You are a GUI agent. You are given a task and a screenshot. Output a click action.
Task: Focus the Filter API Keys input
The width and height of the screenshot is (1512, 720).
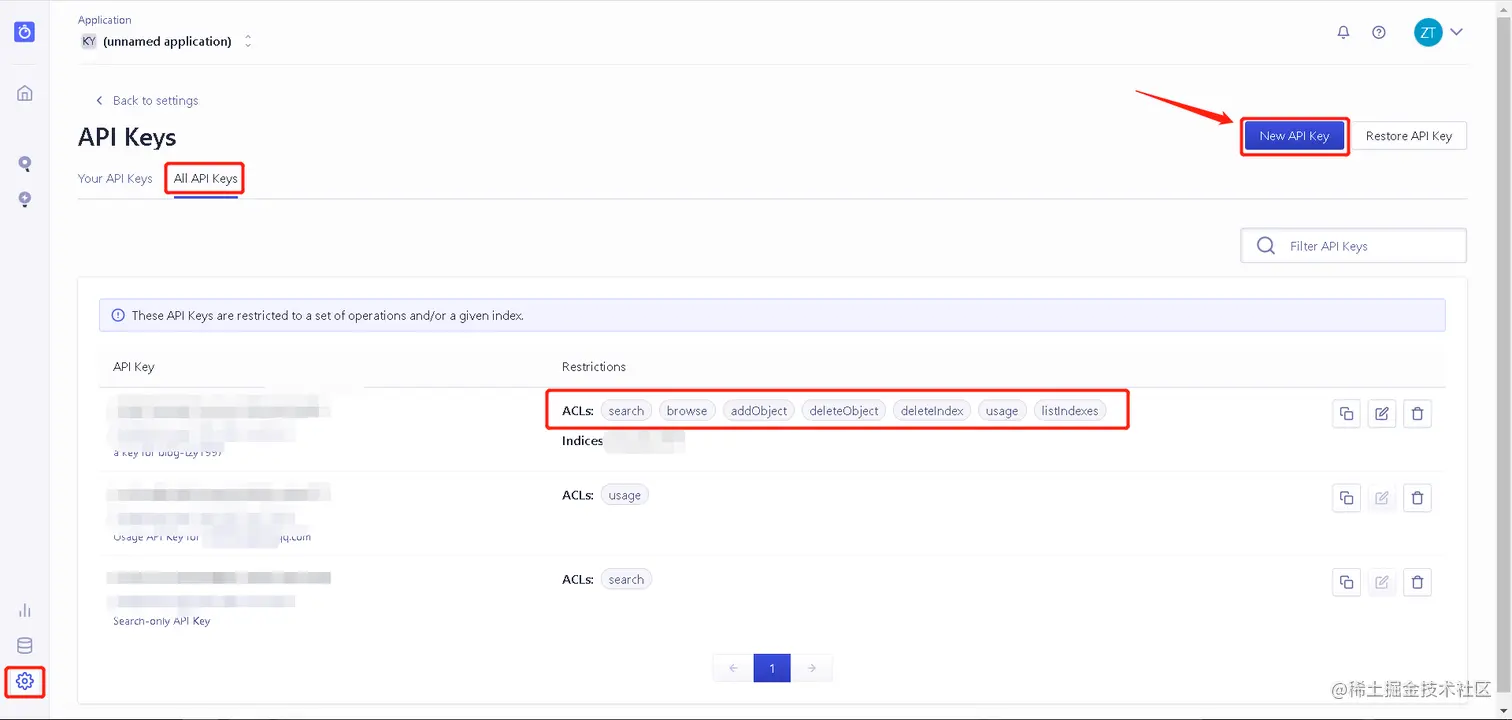[1354, 246]
